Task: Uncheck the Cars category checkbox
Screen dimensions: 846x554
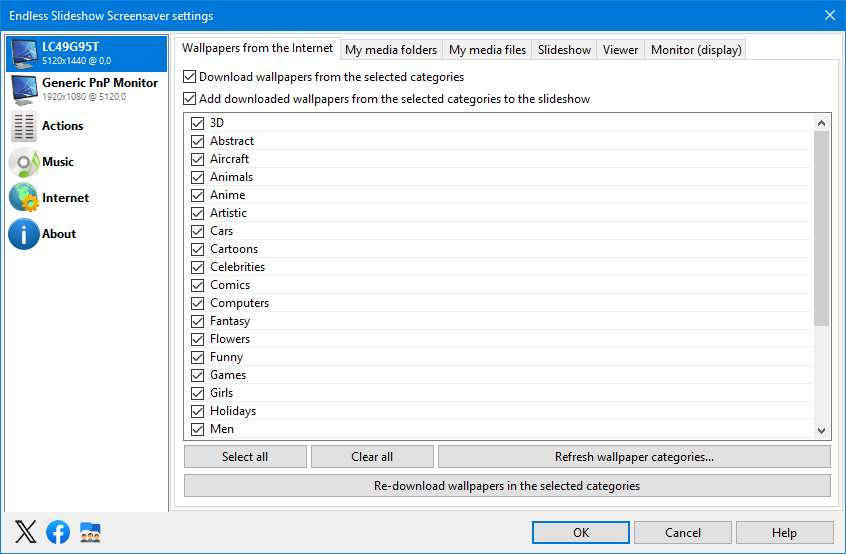Action: click(197, 231)
